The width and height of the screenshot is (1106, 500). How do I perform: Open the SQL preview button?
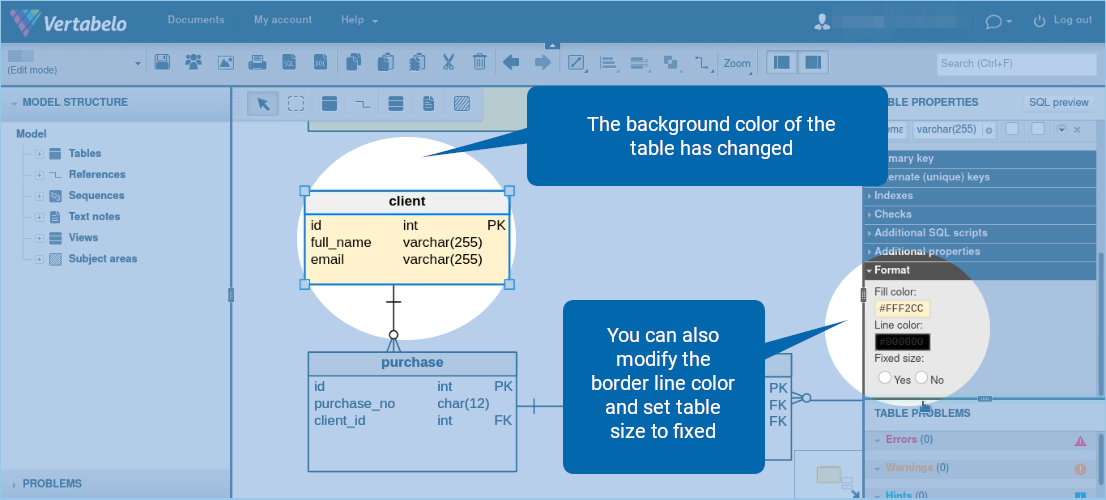tap(1059, 102)
